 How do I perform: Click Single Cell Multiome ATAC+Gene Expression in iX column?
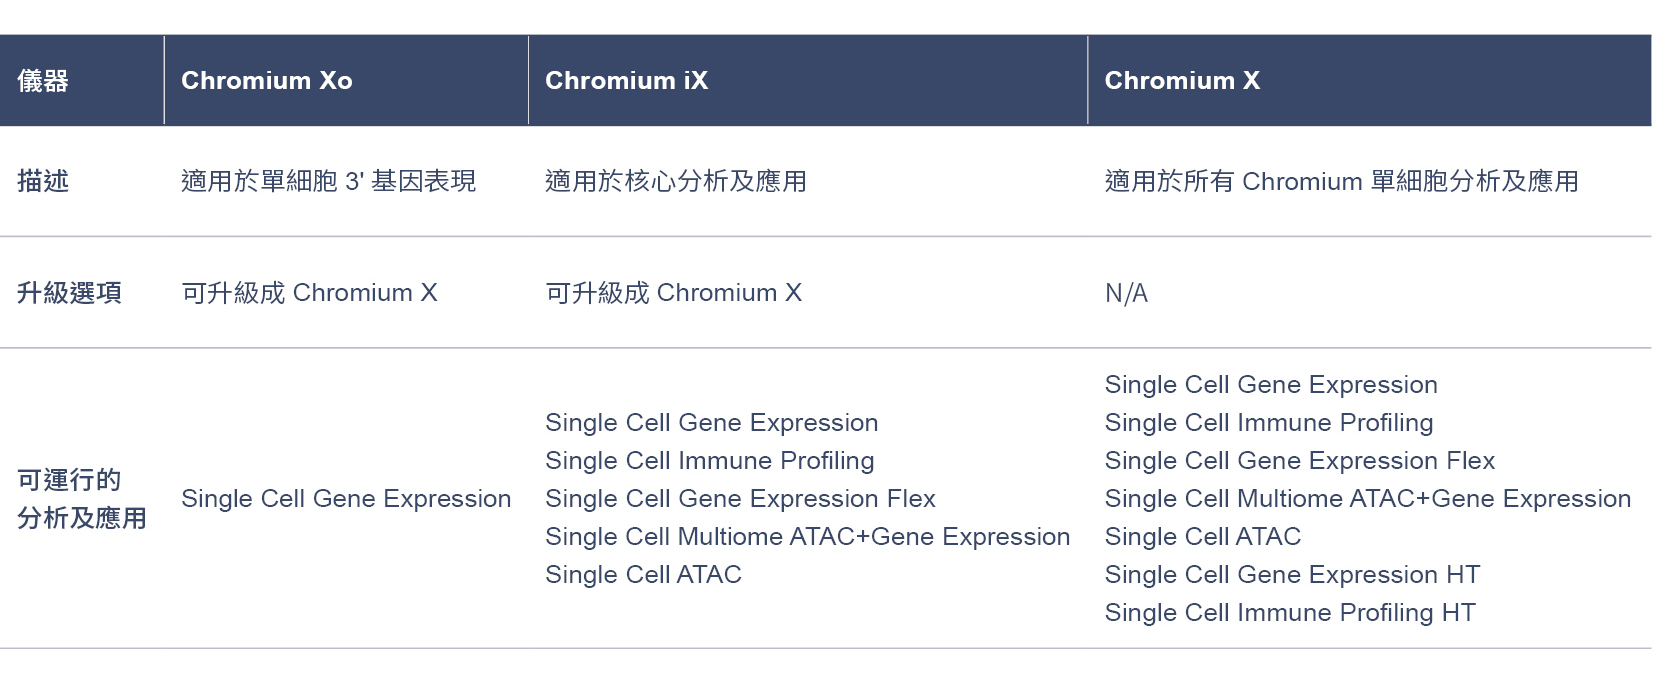808,537
